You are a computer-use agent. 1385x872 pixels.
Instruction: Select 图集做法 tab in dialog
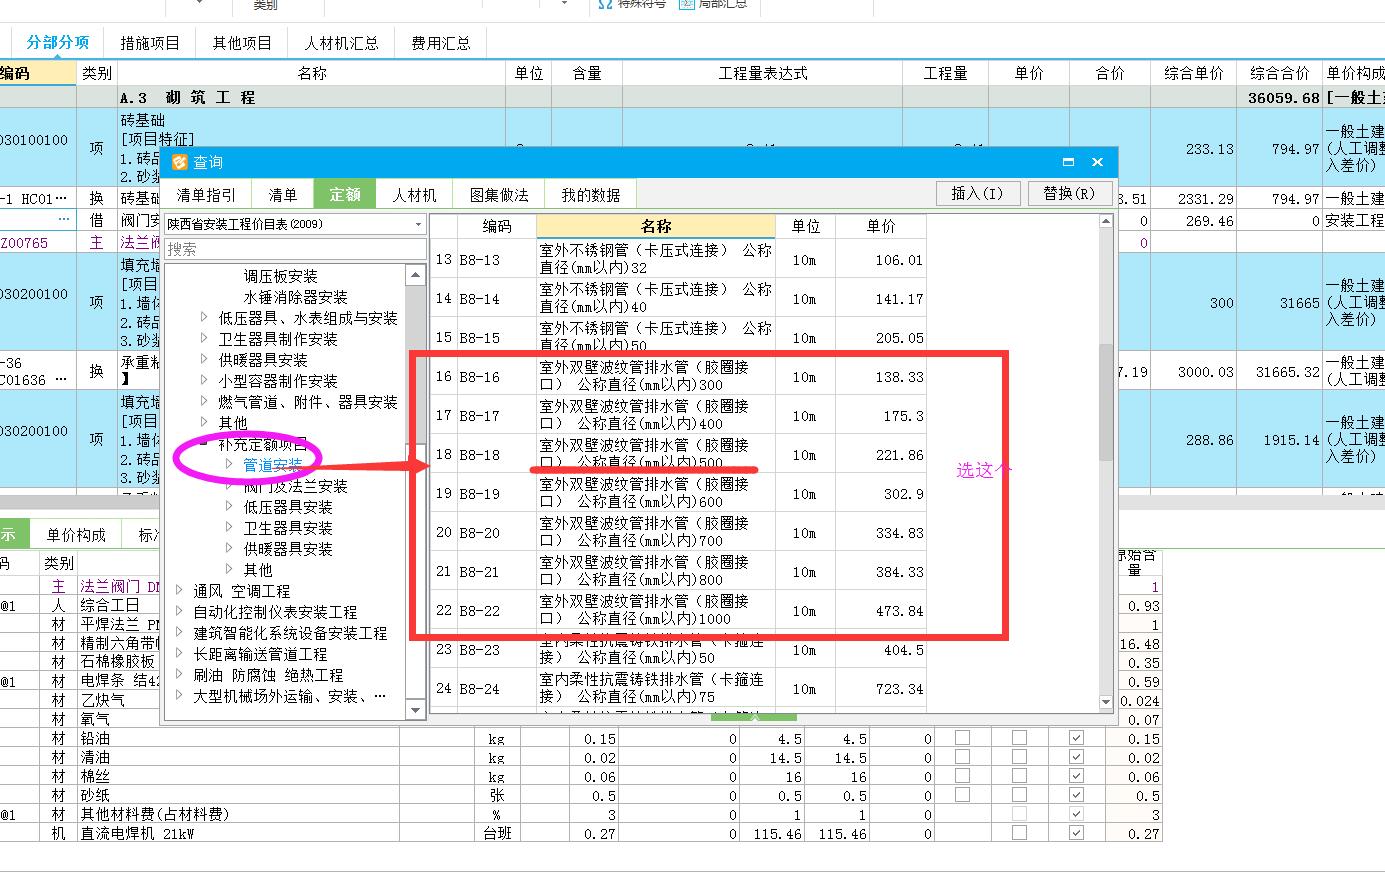coord(499,195)
